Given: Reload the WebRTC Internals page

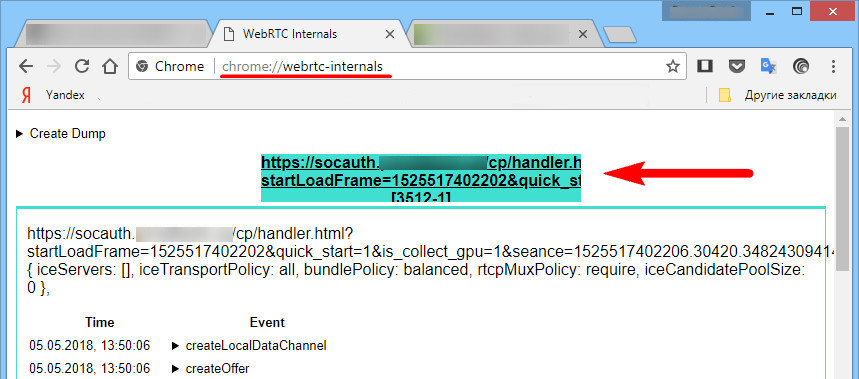Looking at the screenshot, I should [x=82, y=66].
